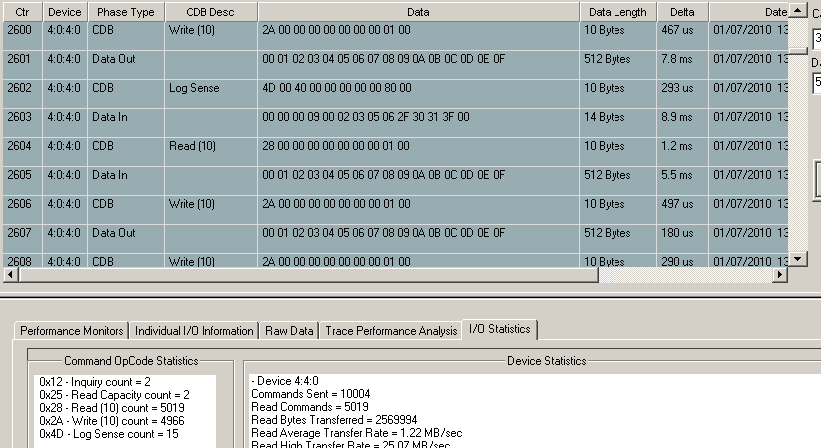Click the Data column header
Screen dimensions: 821x448
419,12
